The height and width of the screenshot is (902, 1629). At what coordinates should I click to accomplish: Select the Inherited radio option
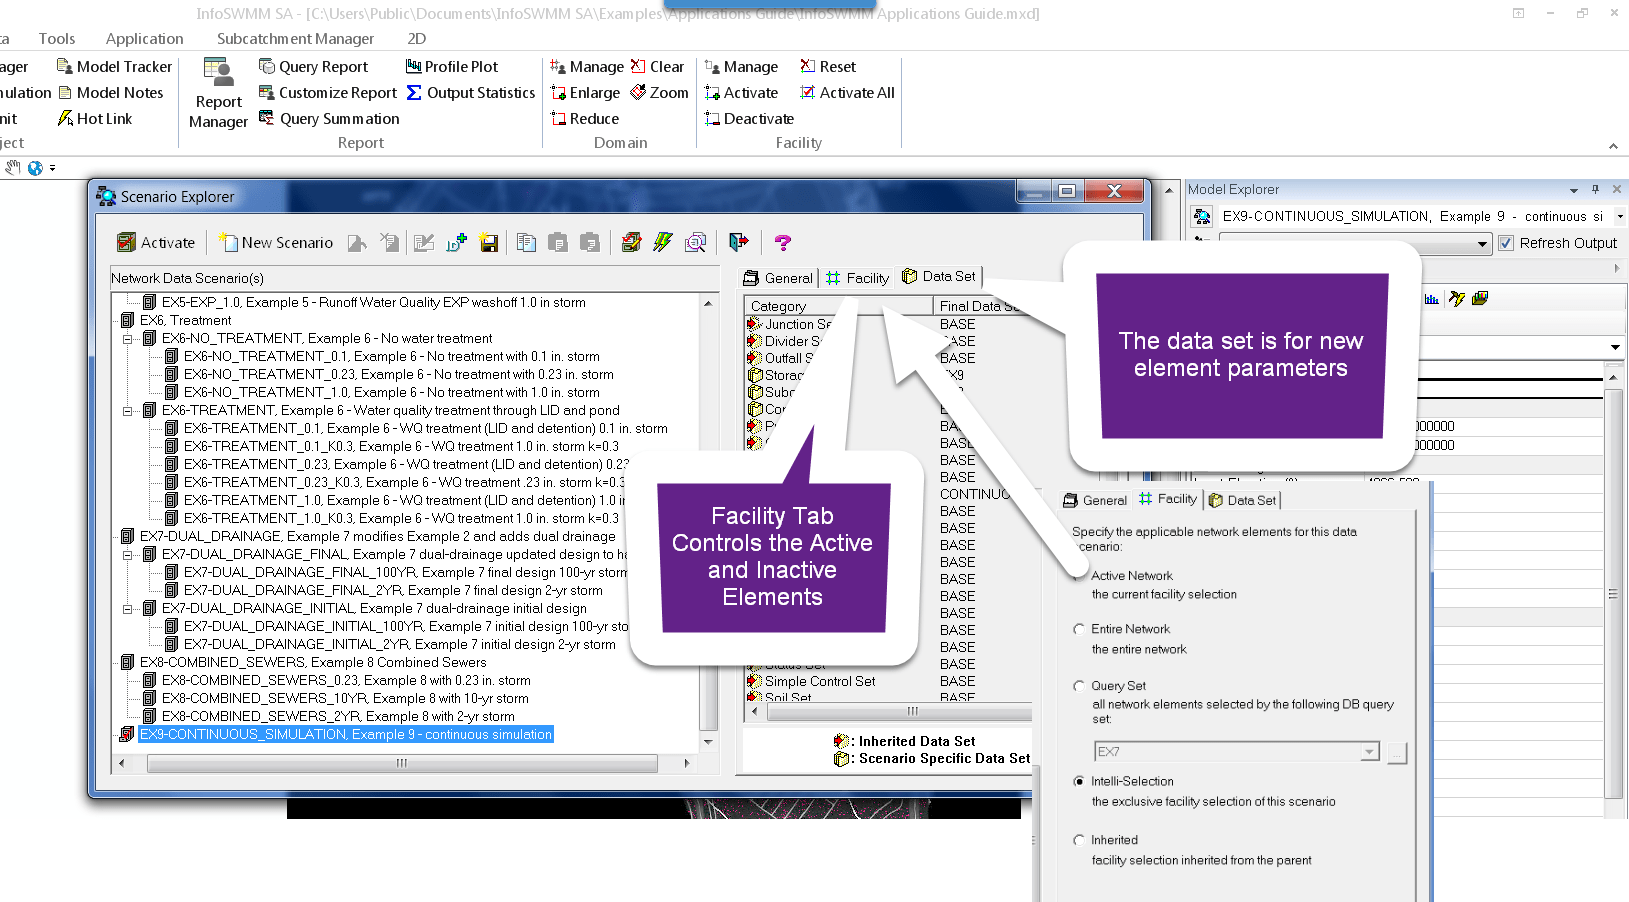(1079, 840)
